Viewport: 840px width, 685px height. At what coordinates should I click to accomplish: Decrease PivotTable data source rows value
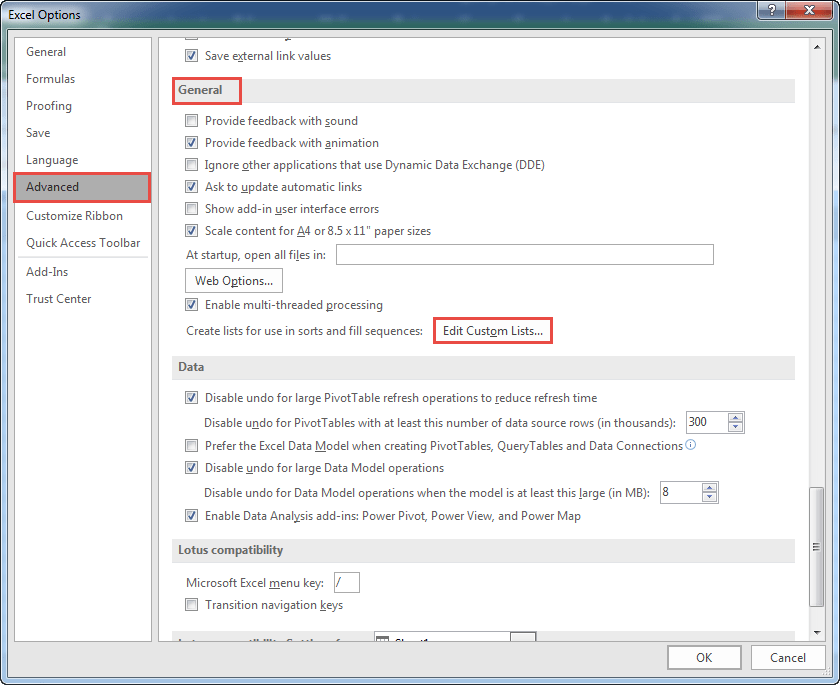point(736,427)
